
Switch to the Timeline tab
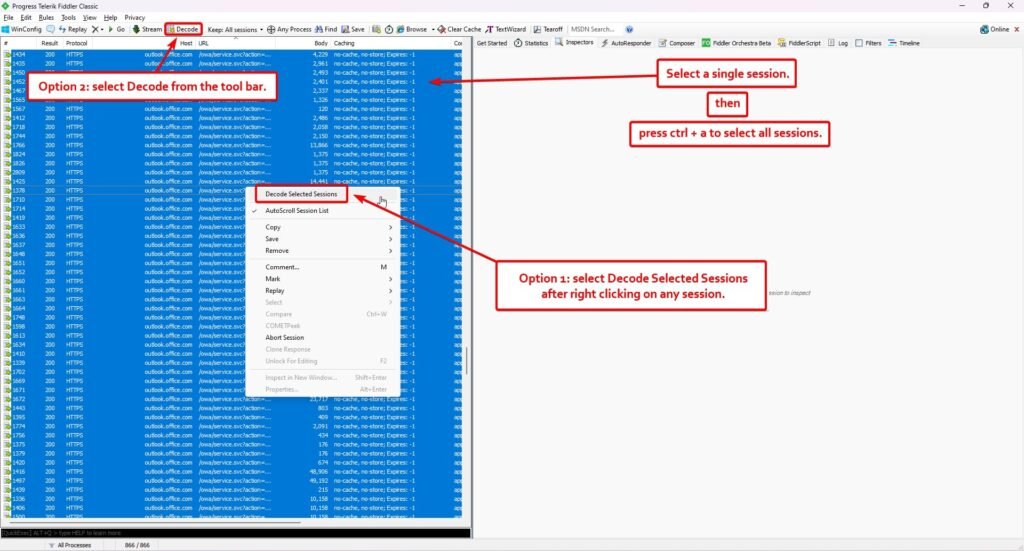pyautogui.click(x=904, y=43)
